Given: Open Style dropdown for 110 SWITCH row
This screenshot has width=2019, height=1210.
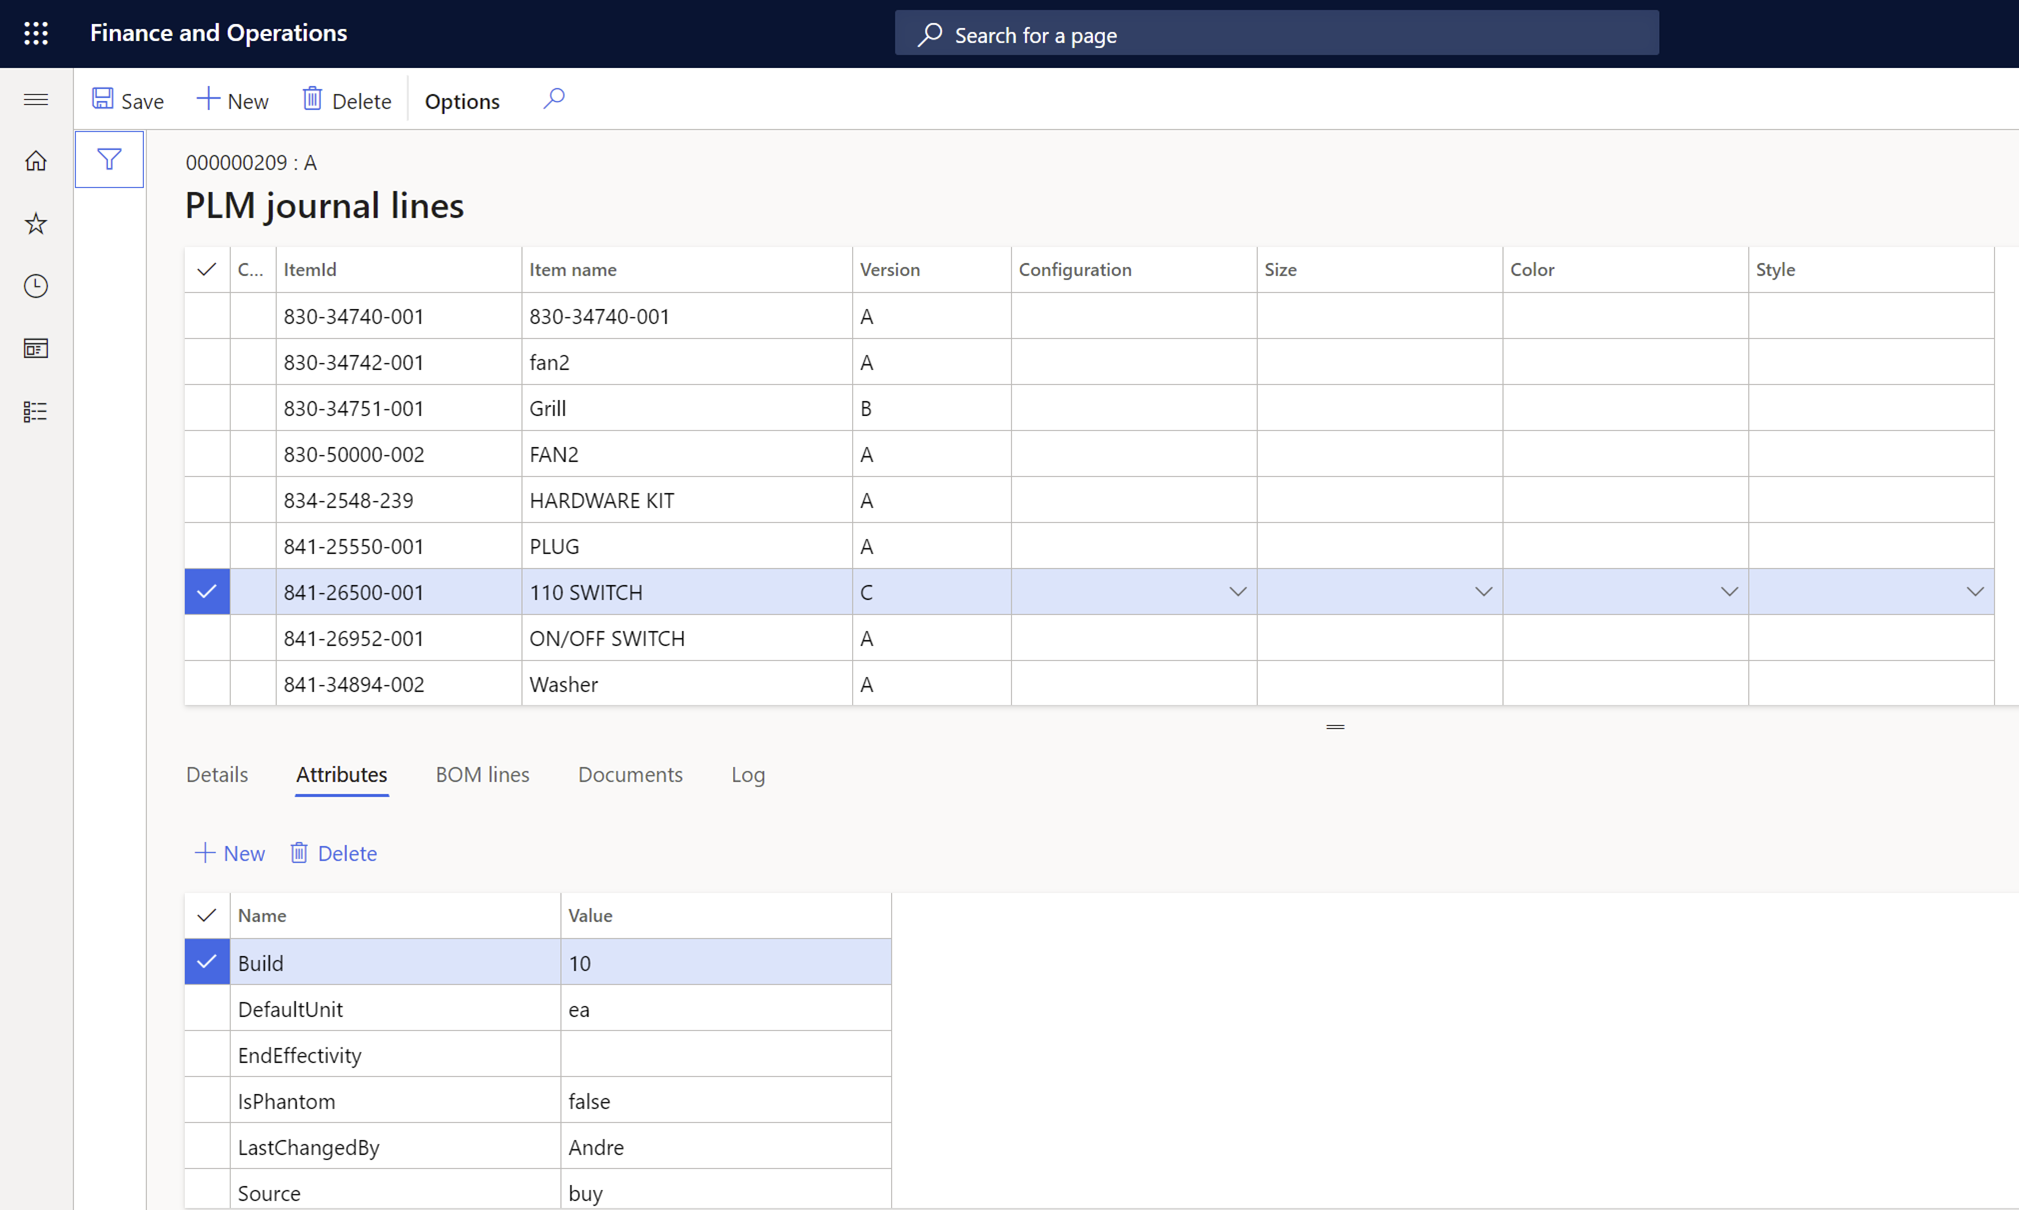Looking at the screenshot, I should coord(1975,591).
